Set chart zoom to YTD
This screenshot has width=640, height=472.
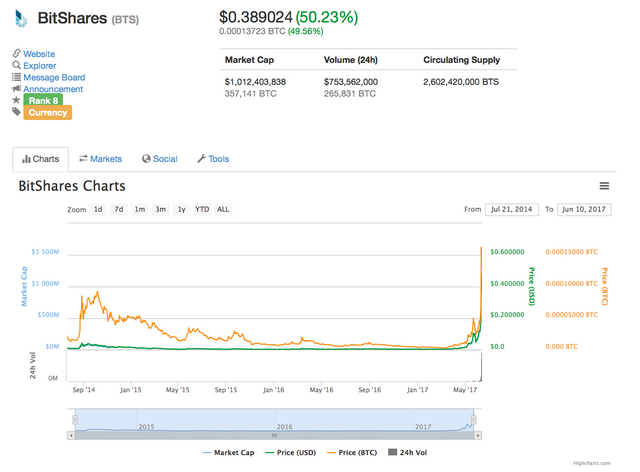[202, 209]
